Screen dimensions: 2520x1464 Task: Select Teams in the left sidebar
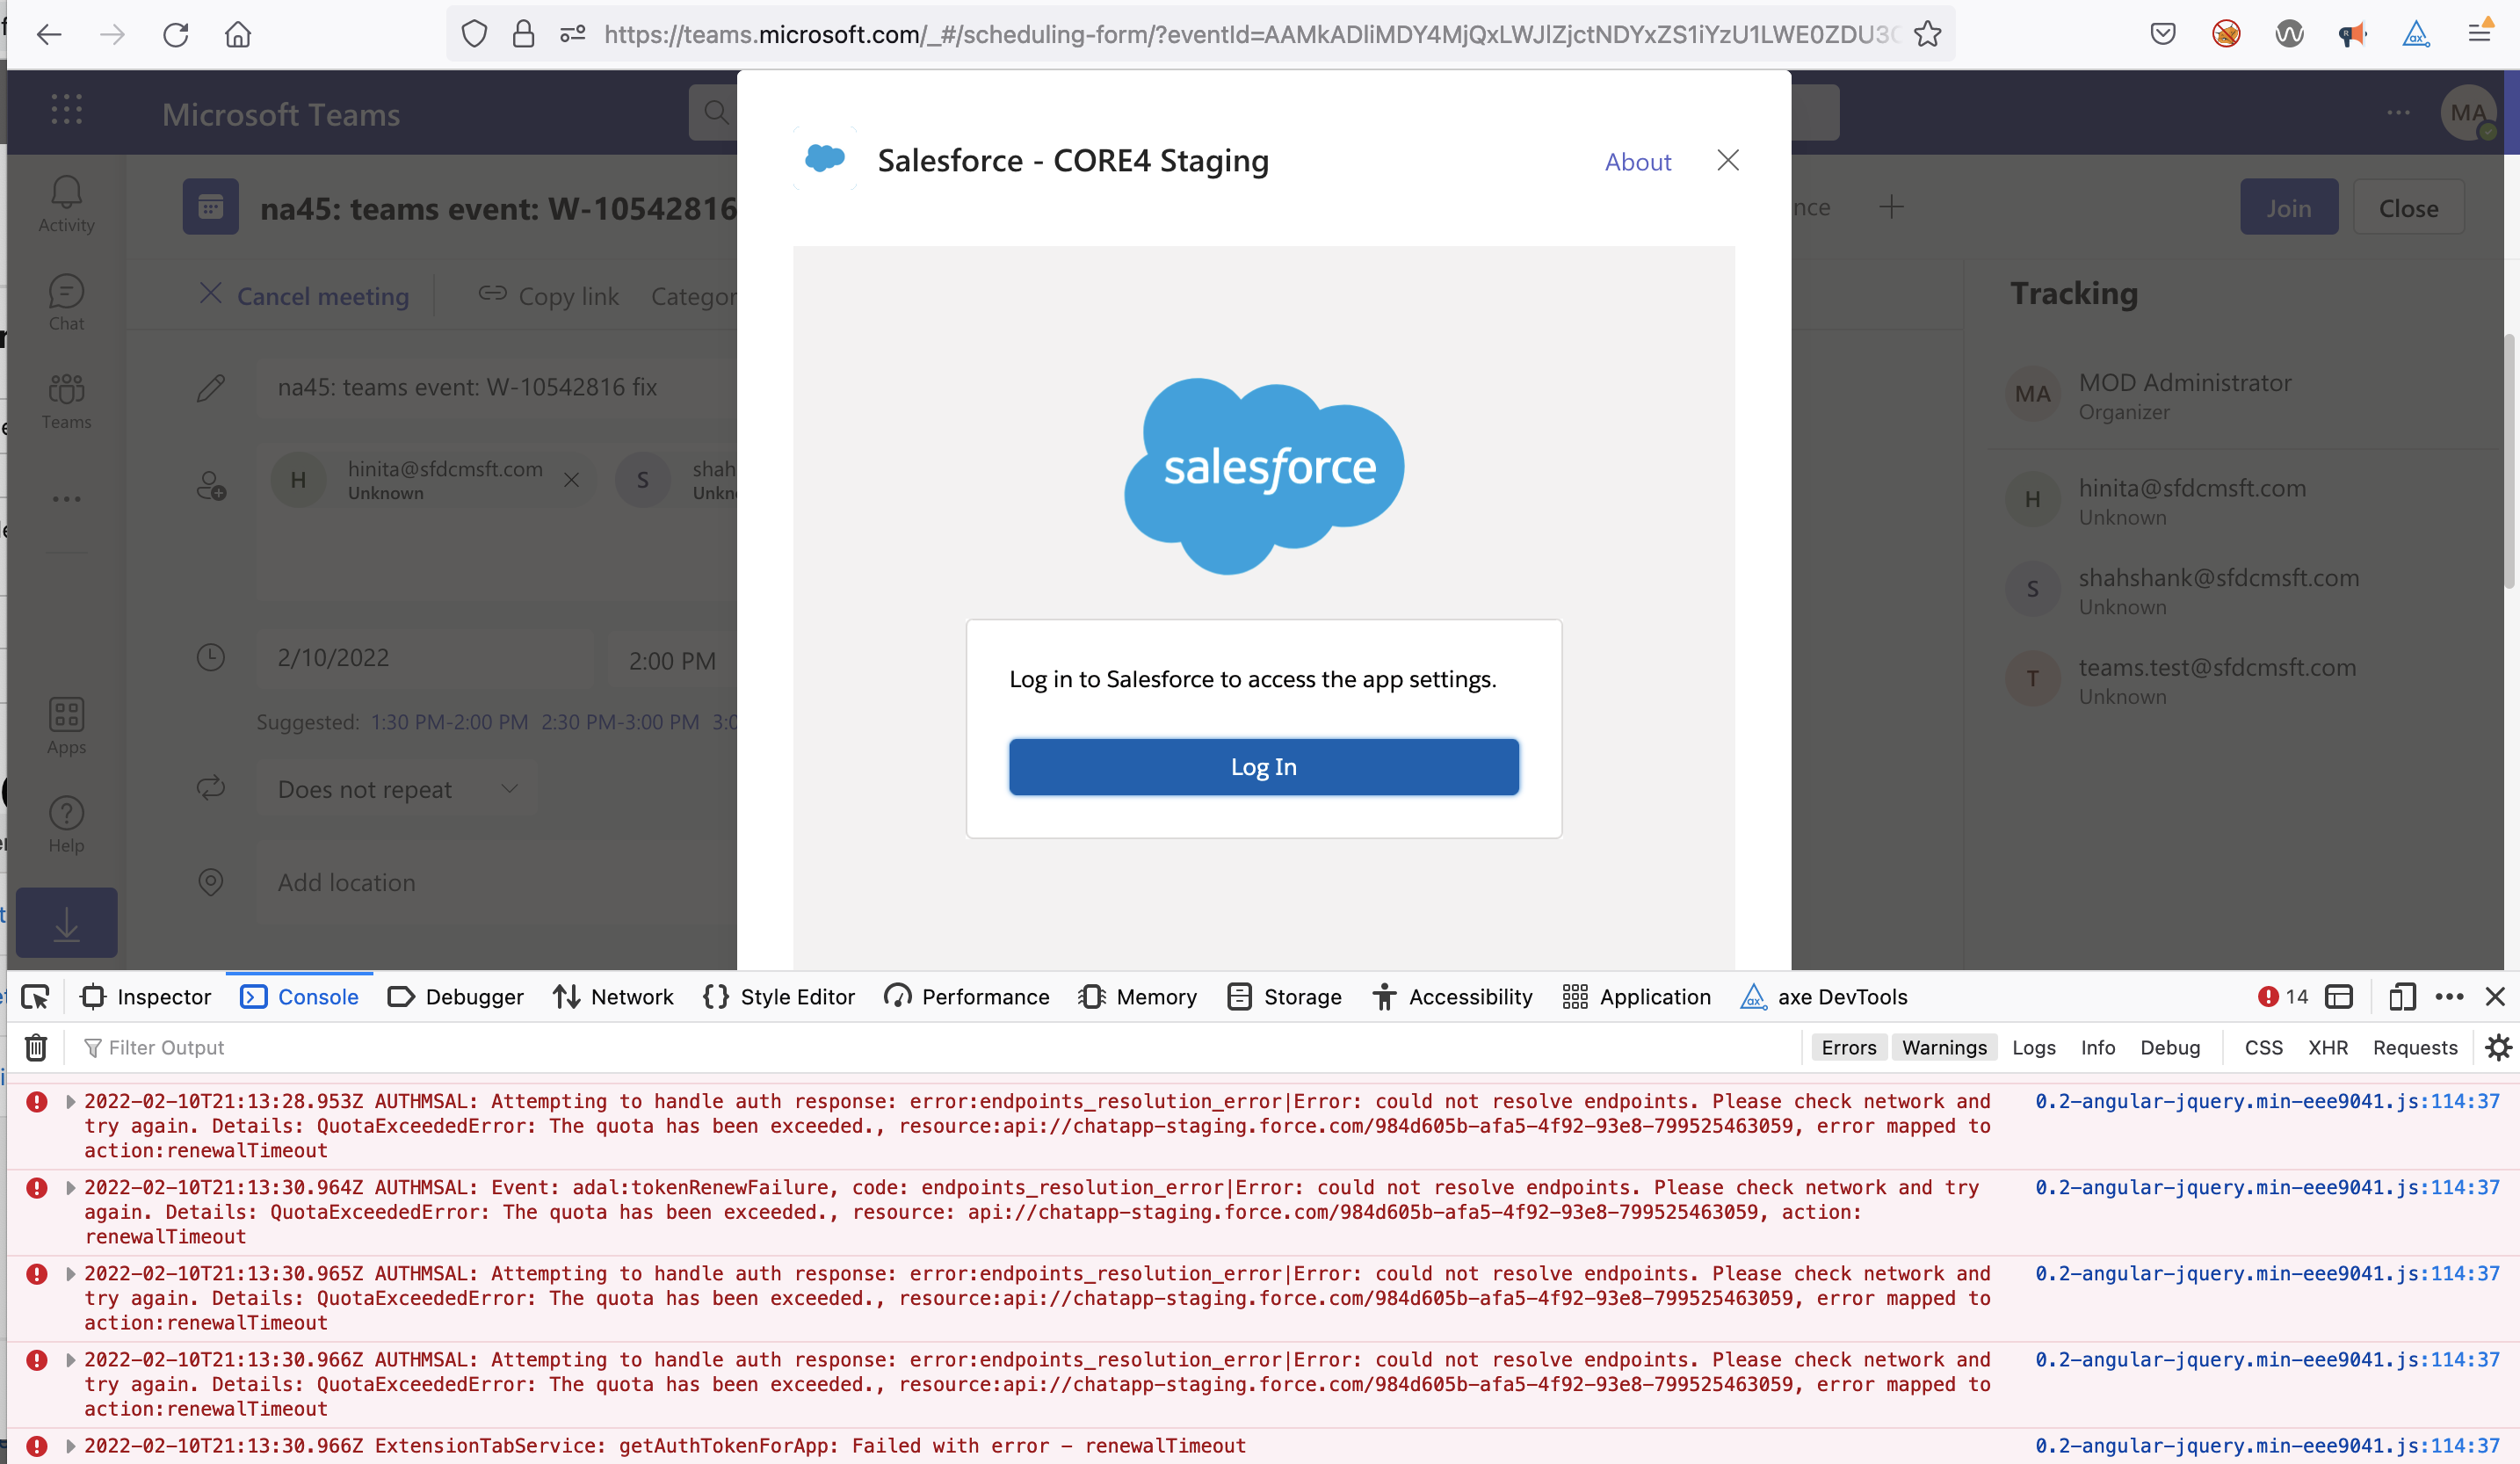tap(65, 401)
